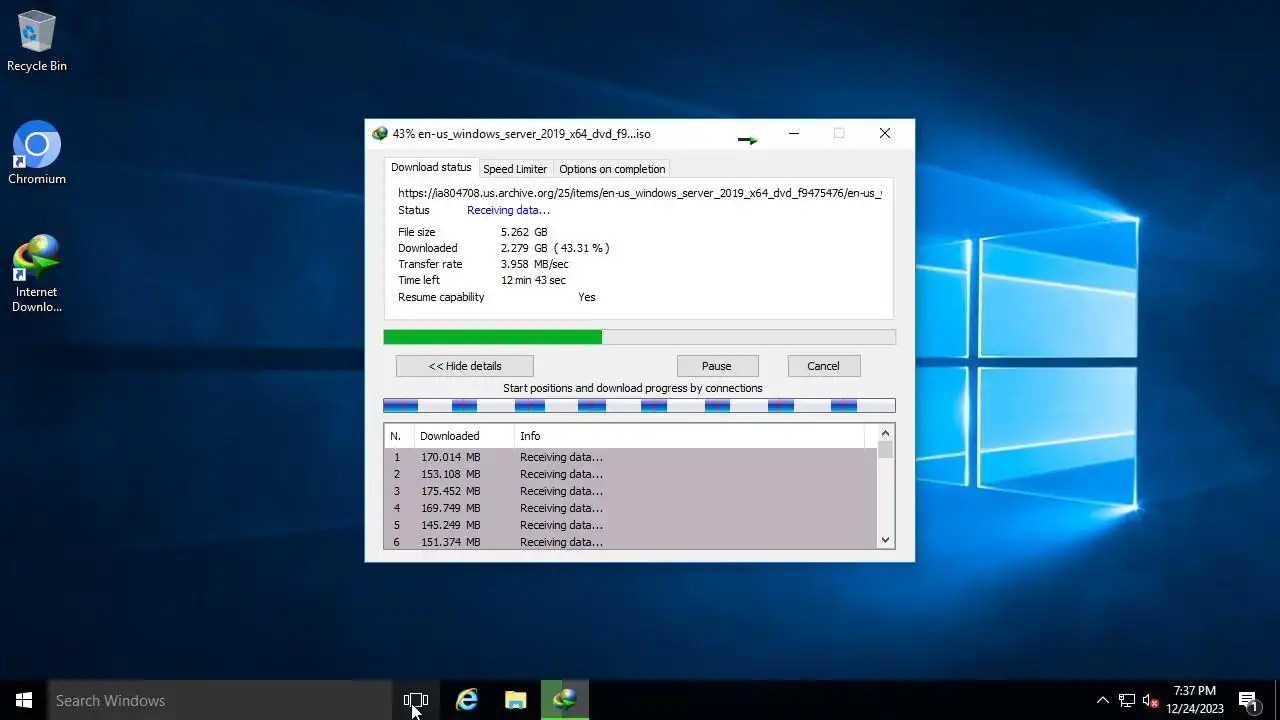Click the Resume capability Yes value
Viewport: 1280px width, 720px height.
point(587,297)
